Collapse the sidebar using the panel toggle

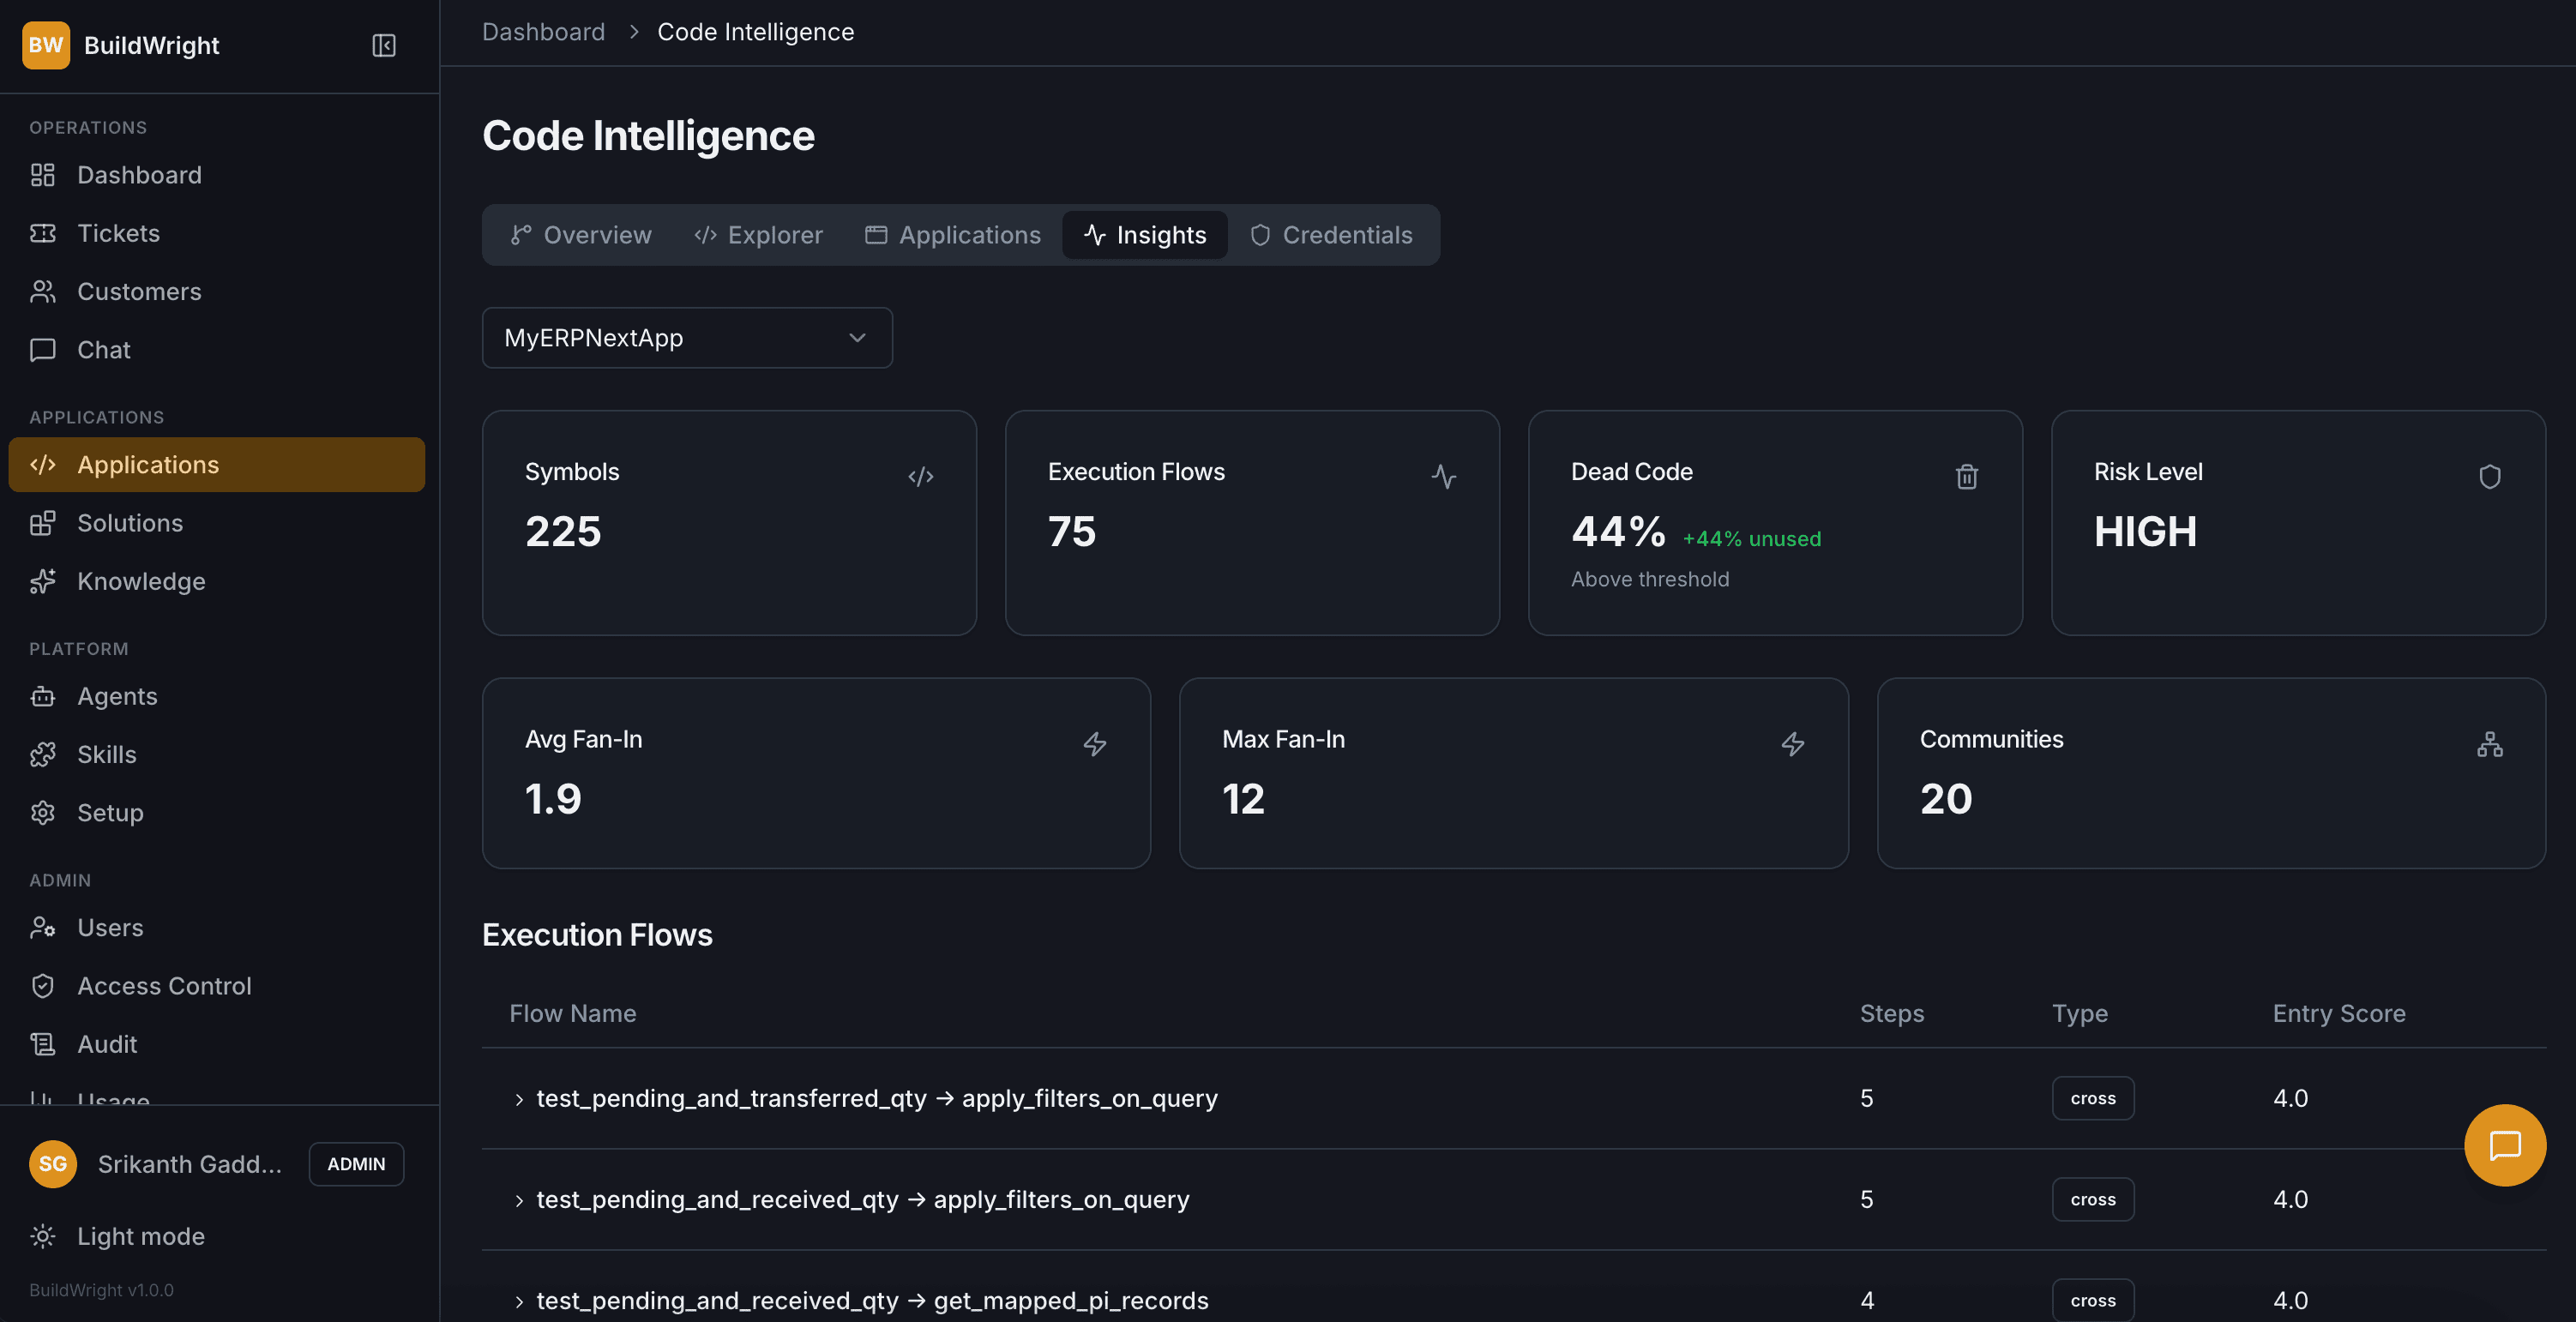click(x=383, y=45)
